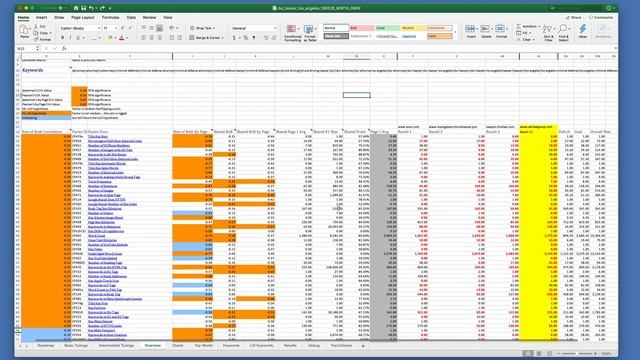Viewport: 640px width, 360px height.
Task: Open the Formulas ribbon tab
Action: point(110,18)
